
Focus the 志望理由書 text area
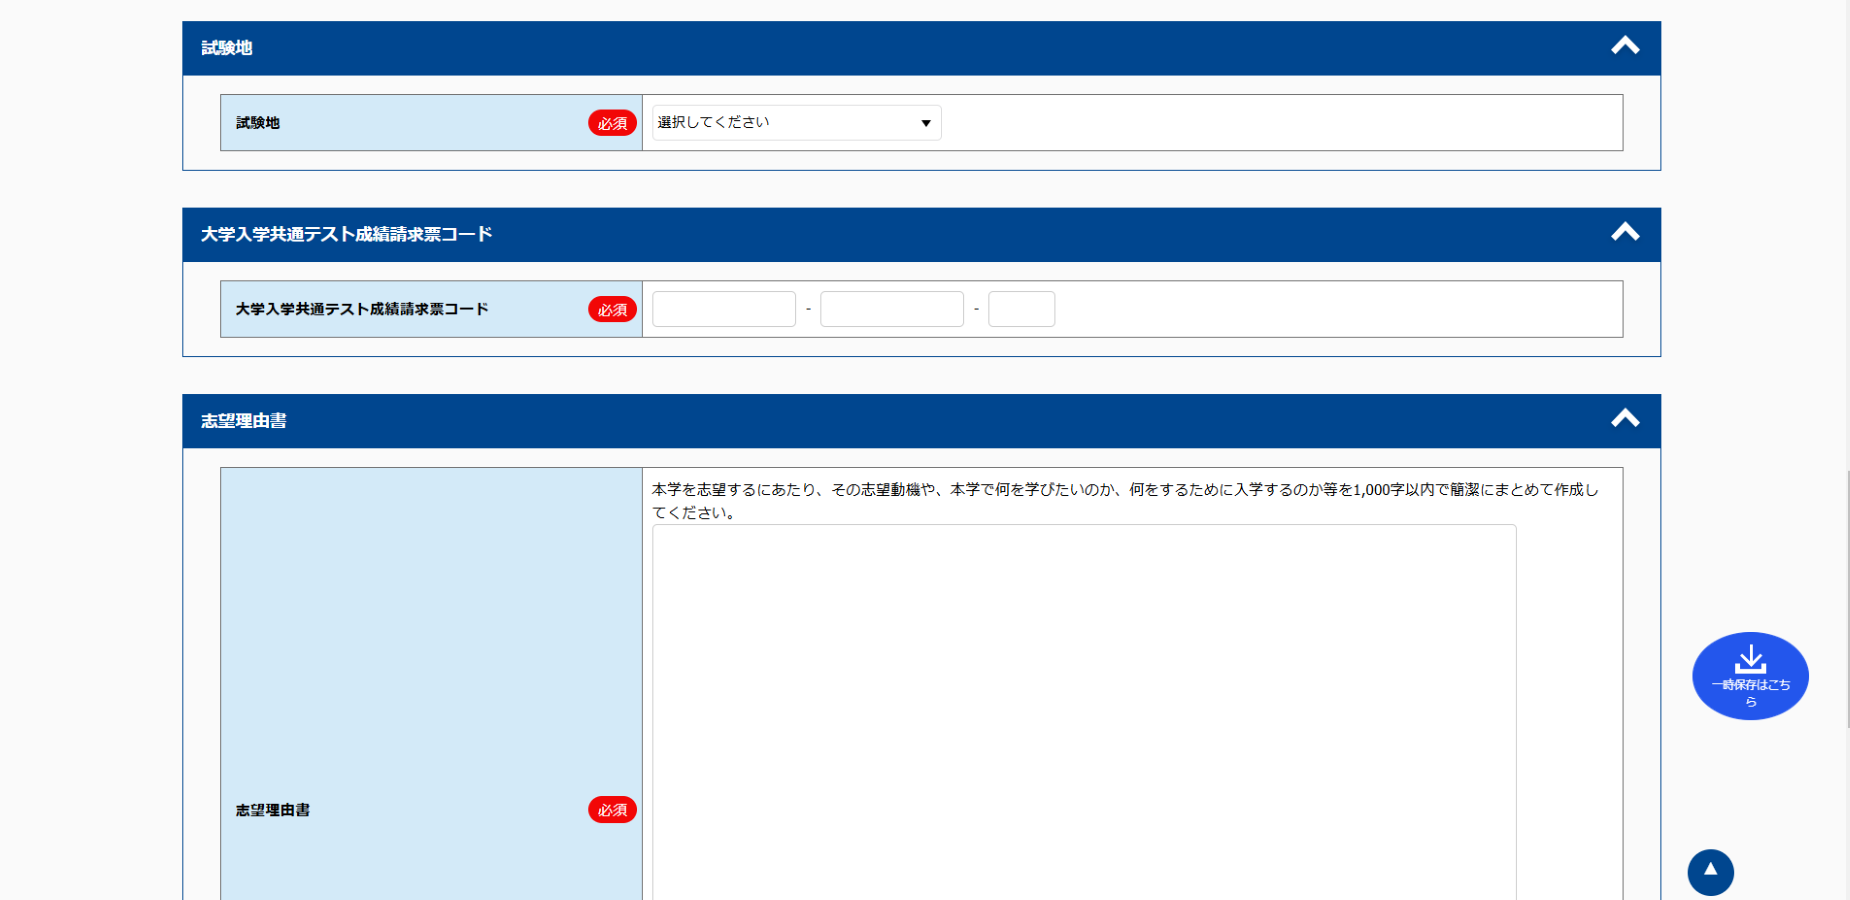tap(1084, 712)
